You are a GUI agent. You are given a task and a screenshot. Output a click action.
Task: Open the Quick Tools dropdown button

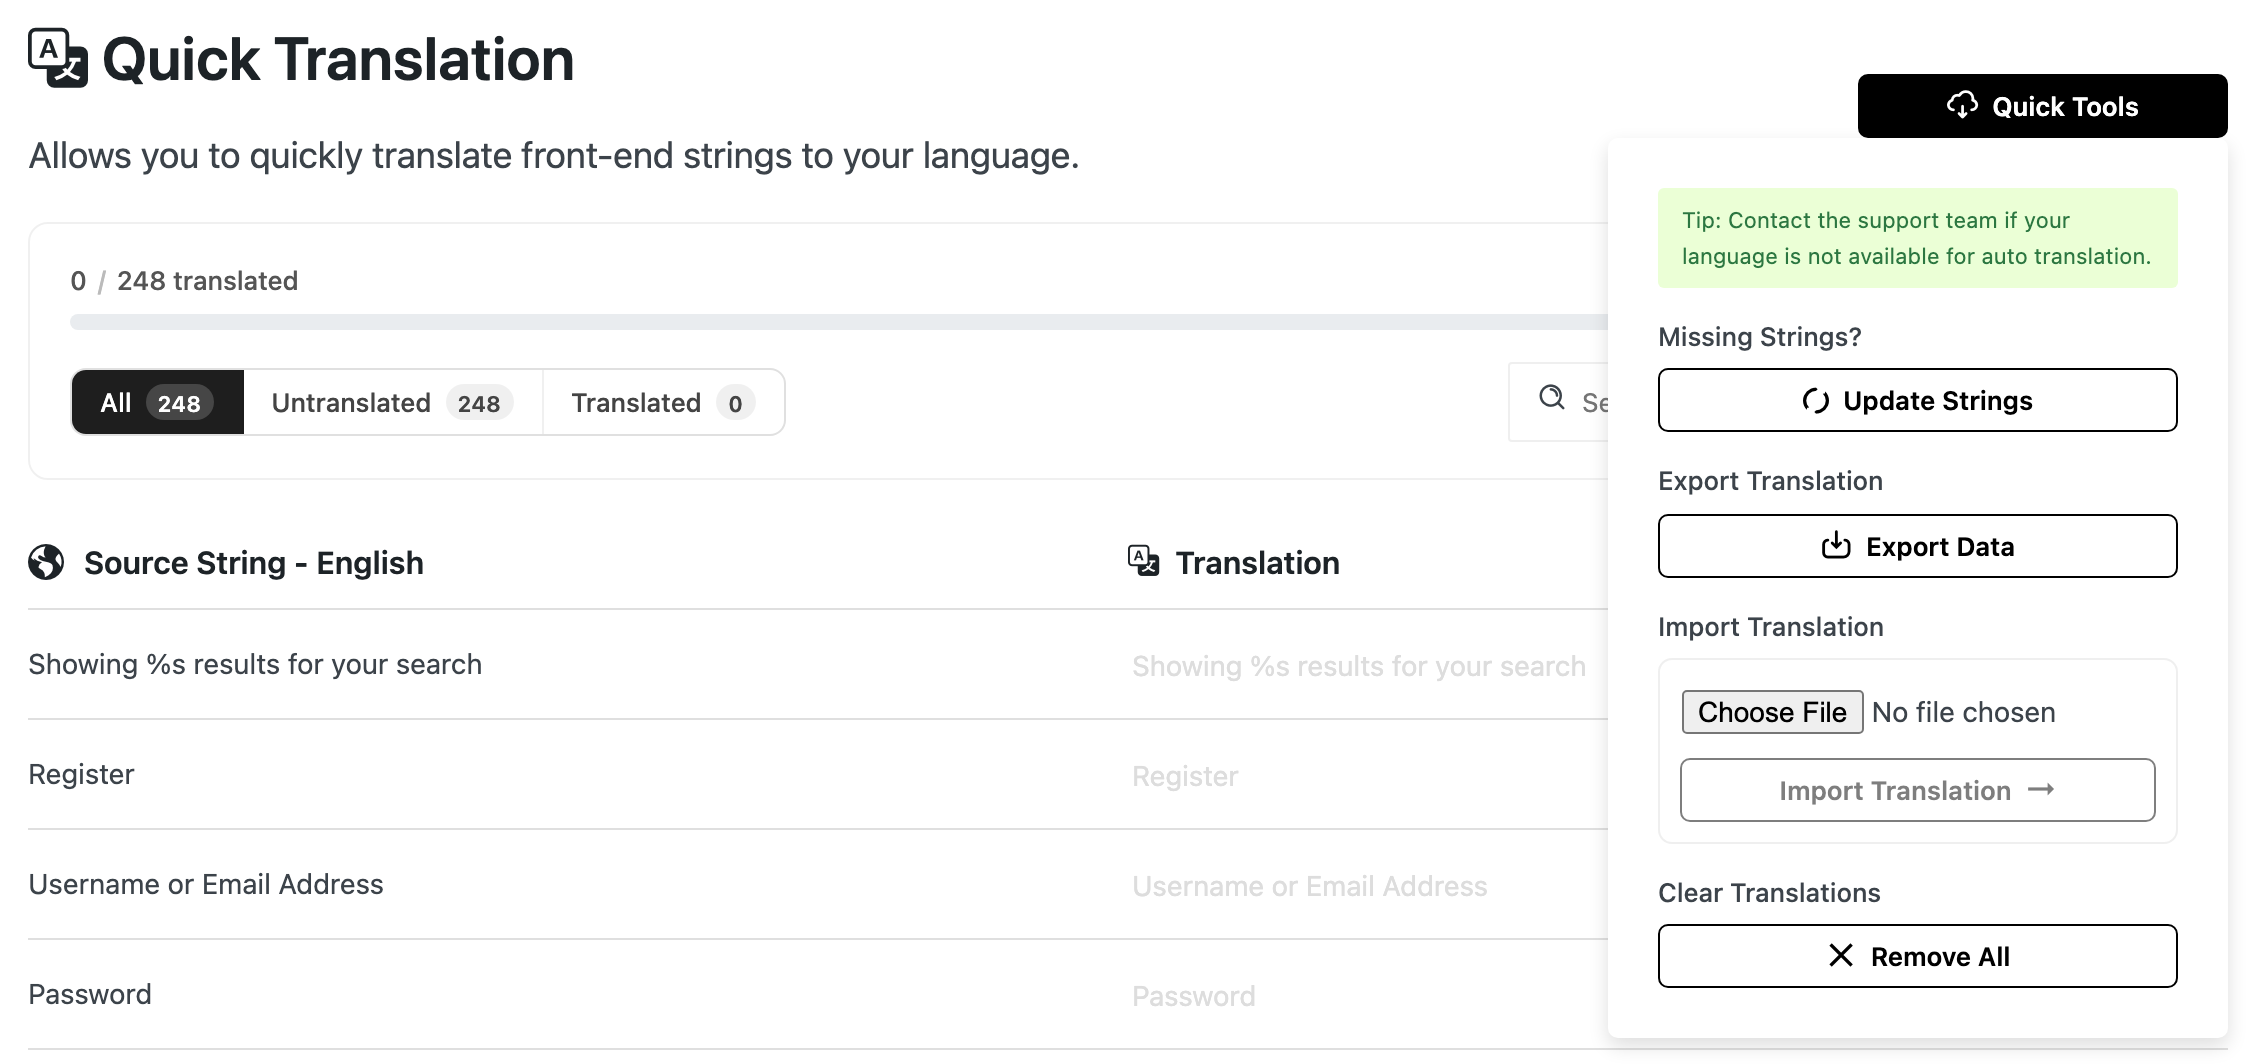click(x=2042, y=106)
